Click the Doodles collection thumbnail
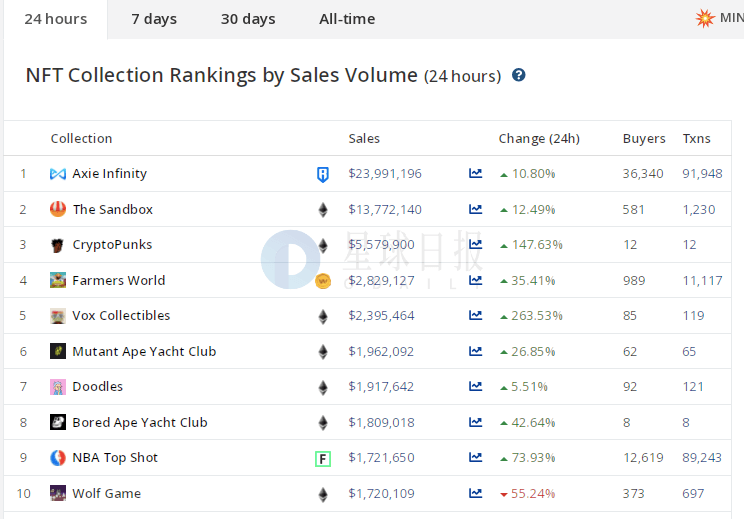Viewport: 744px width, 519px height. coord(58,387)
